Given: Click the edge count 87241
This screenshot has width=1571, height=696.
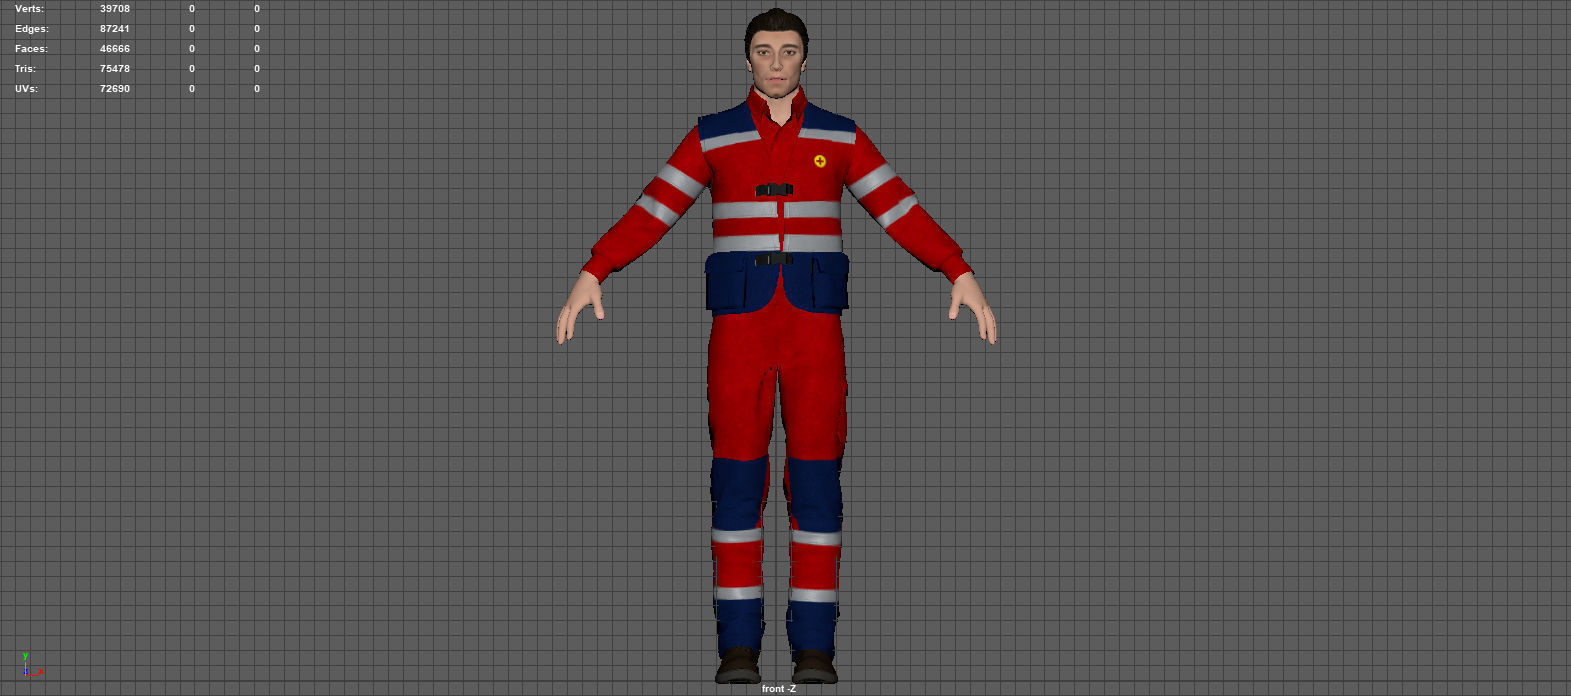Looking at the screenshot, I should pyautogui.click(x=115, y=29).
